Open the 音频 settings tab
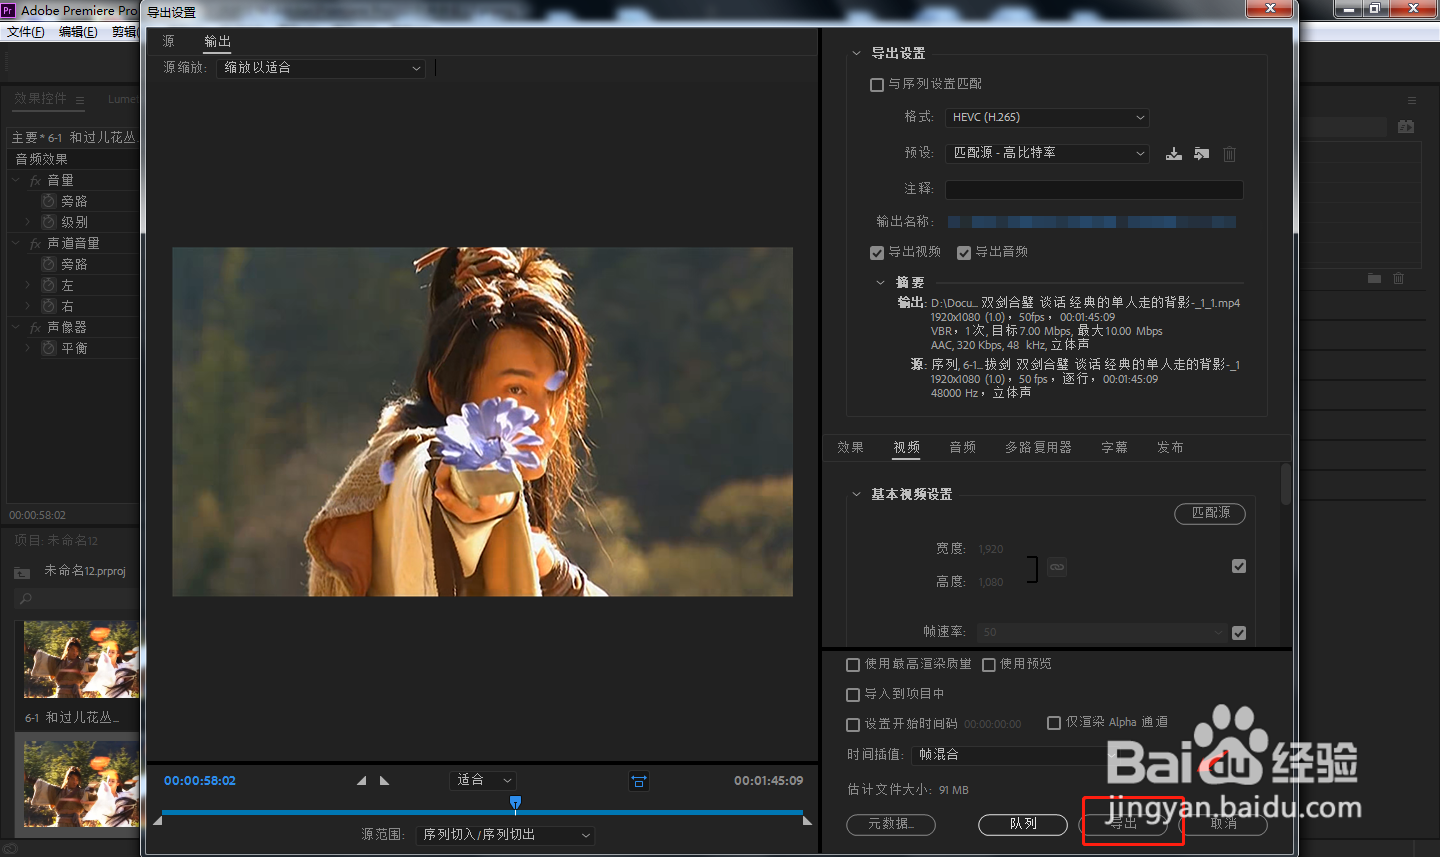Screen dimensions: 1440x857 coord(962,448)
